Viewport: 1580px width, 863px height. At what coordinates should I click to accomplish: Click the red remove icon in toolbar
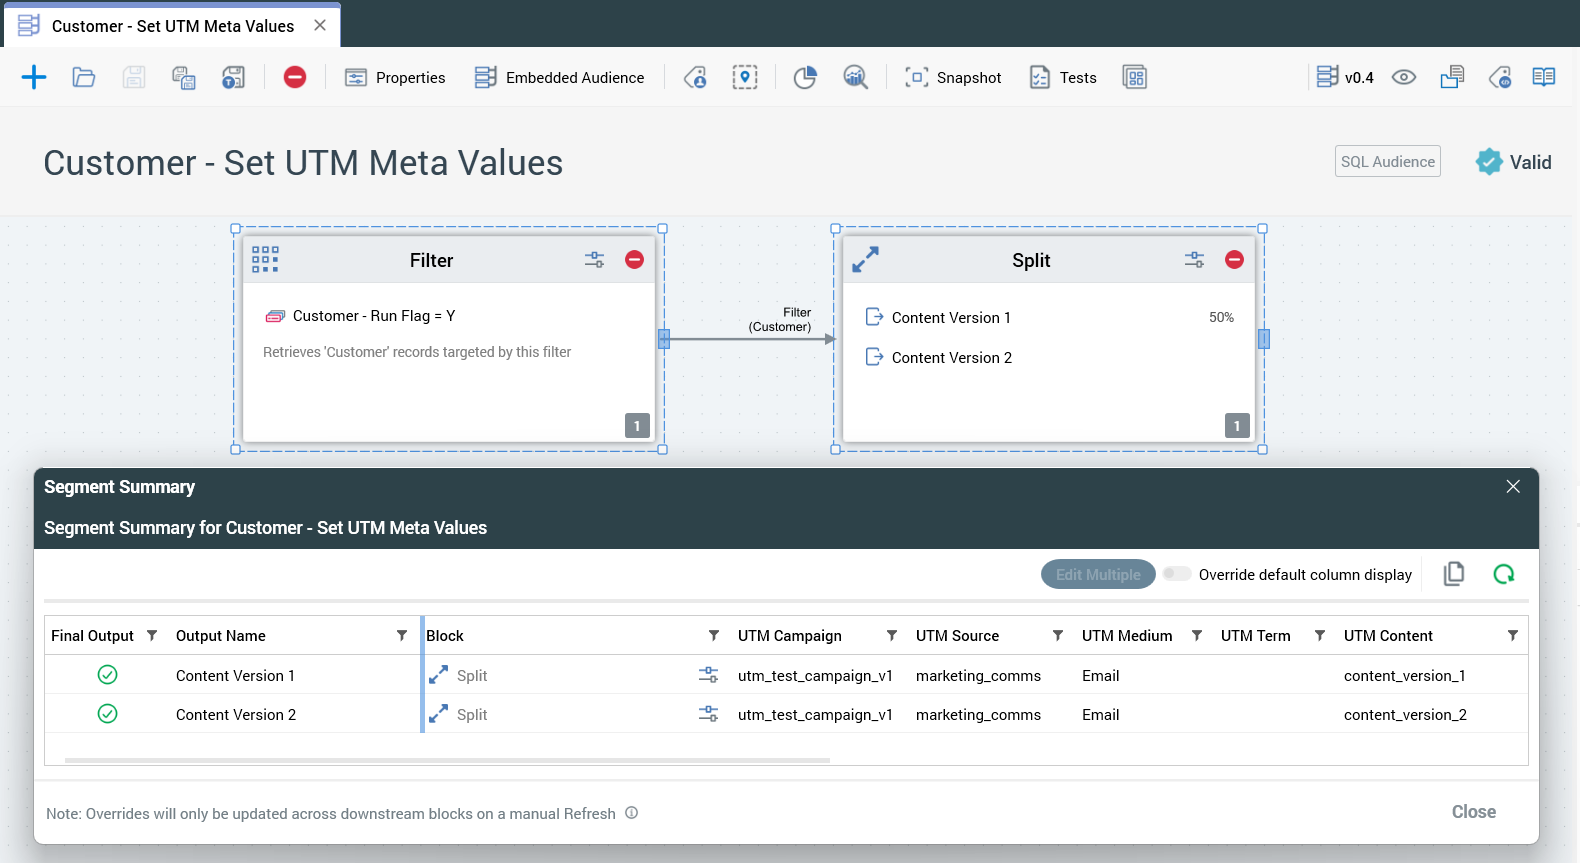point(295,77)
